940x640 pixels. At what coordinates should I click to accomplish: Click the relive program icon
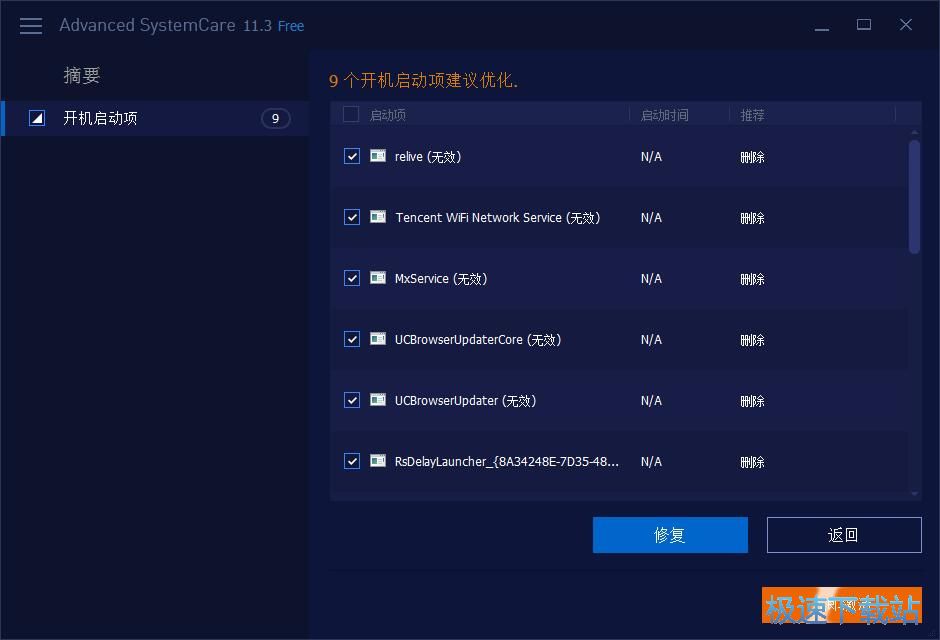[377, 156]
